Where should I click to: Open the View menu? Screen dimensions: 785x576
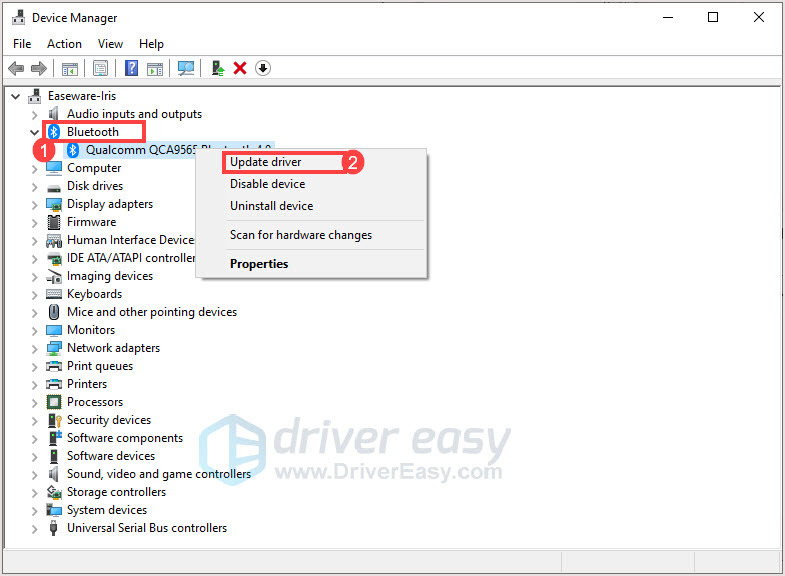point(110,44)
